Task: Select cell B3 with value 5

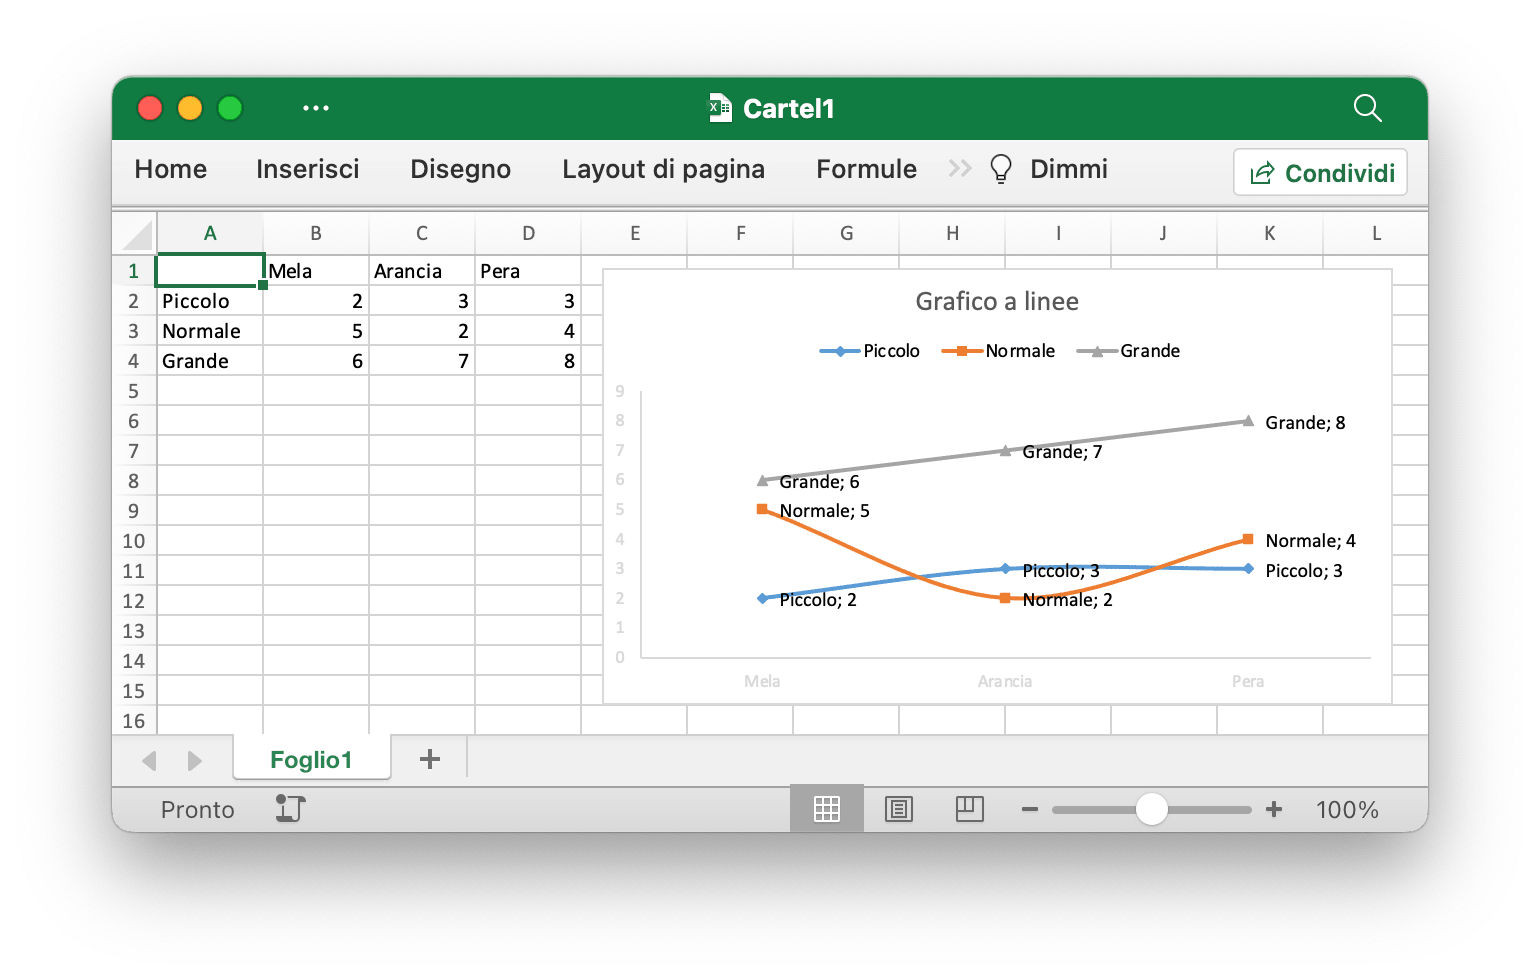Action: 316,331
